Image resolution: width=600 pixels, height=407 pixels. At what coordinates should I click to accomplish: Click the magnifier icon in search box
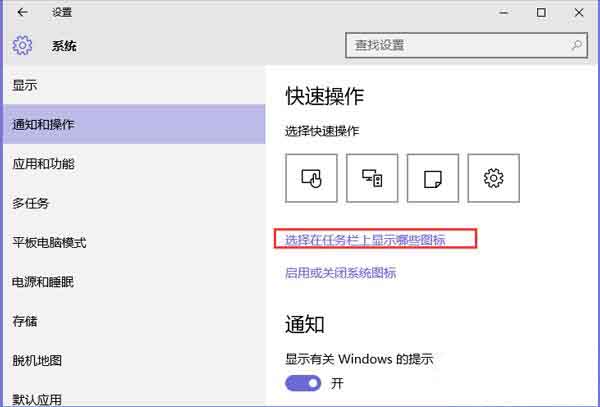pos(577,45)
